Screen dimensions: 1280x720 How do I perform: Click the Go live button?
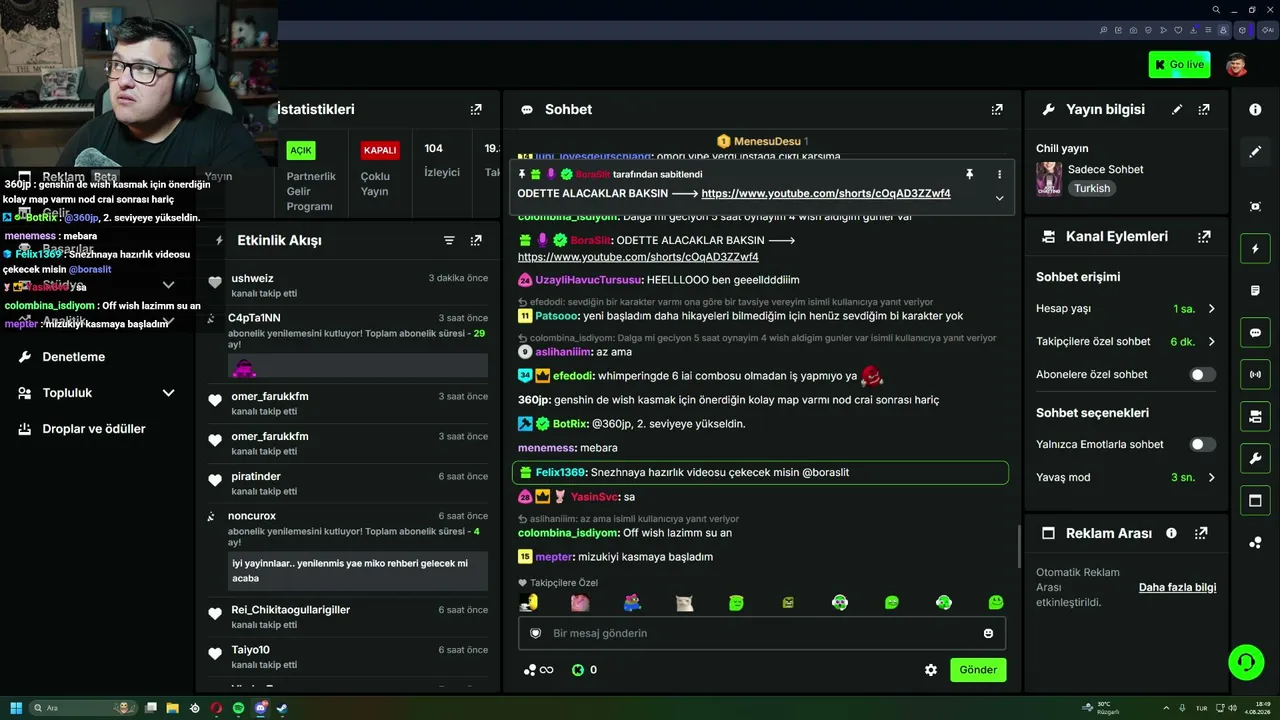(1179, 65)
